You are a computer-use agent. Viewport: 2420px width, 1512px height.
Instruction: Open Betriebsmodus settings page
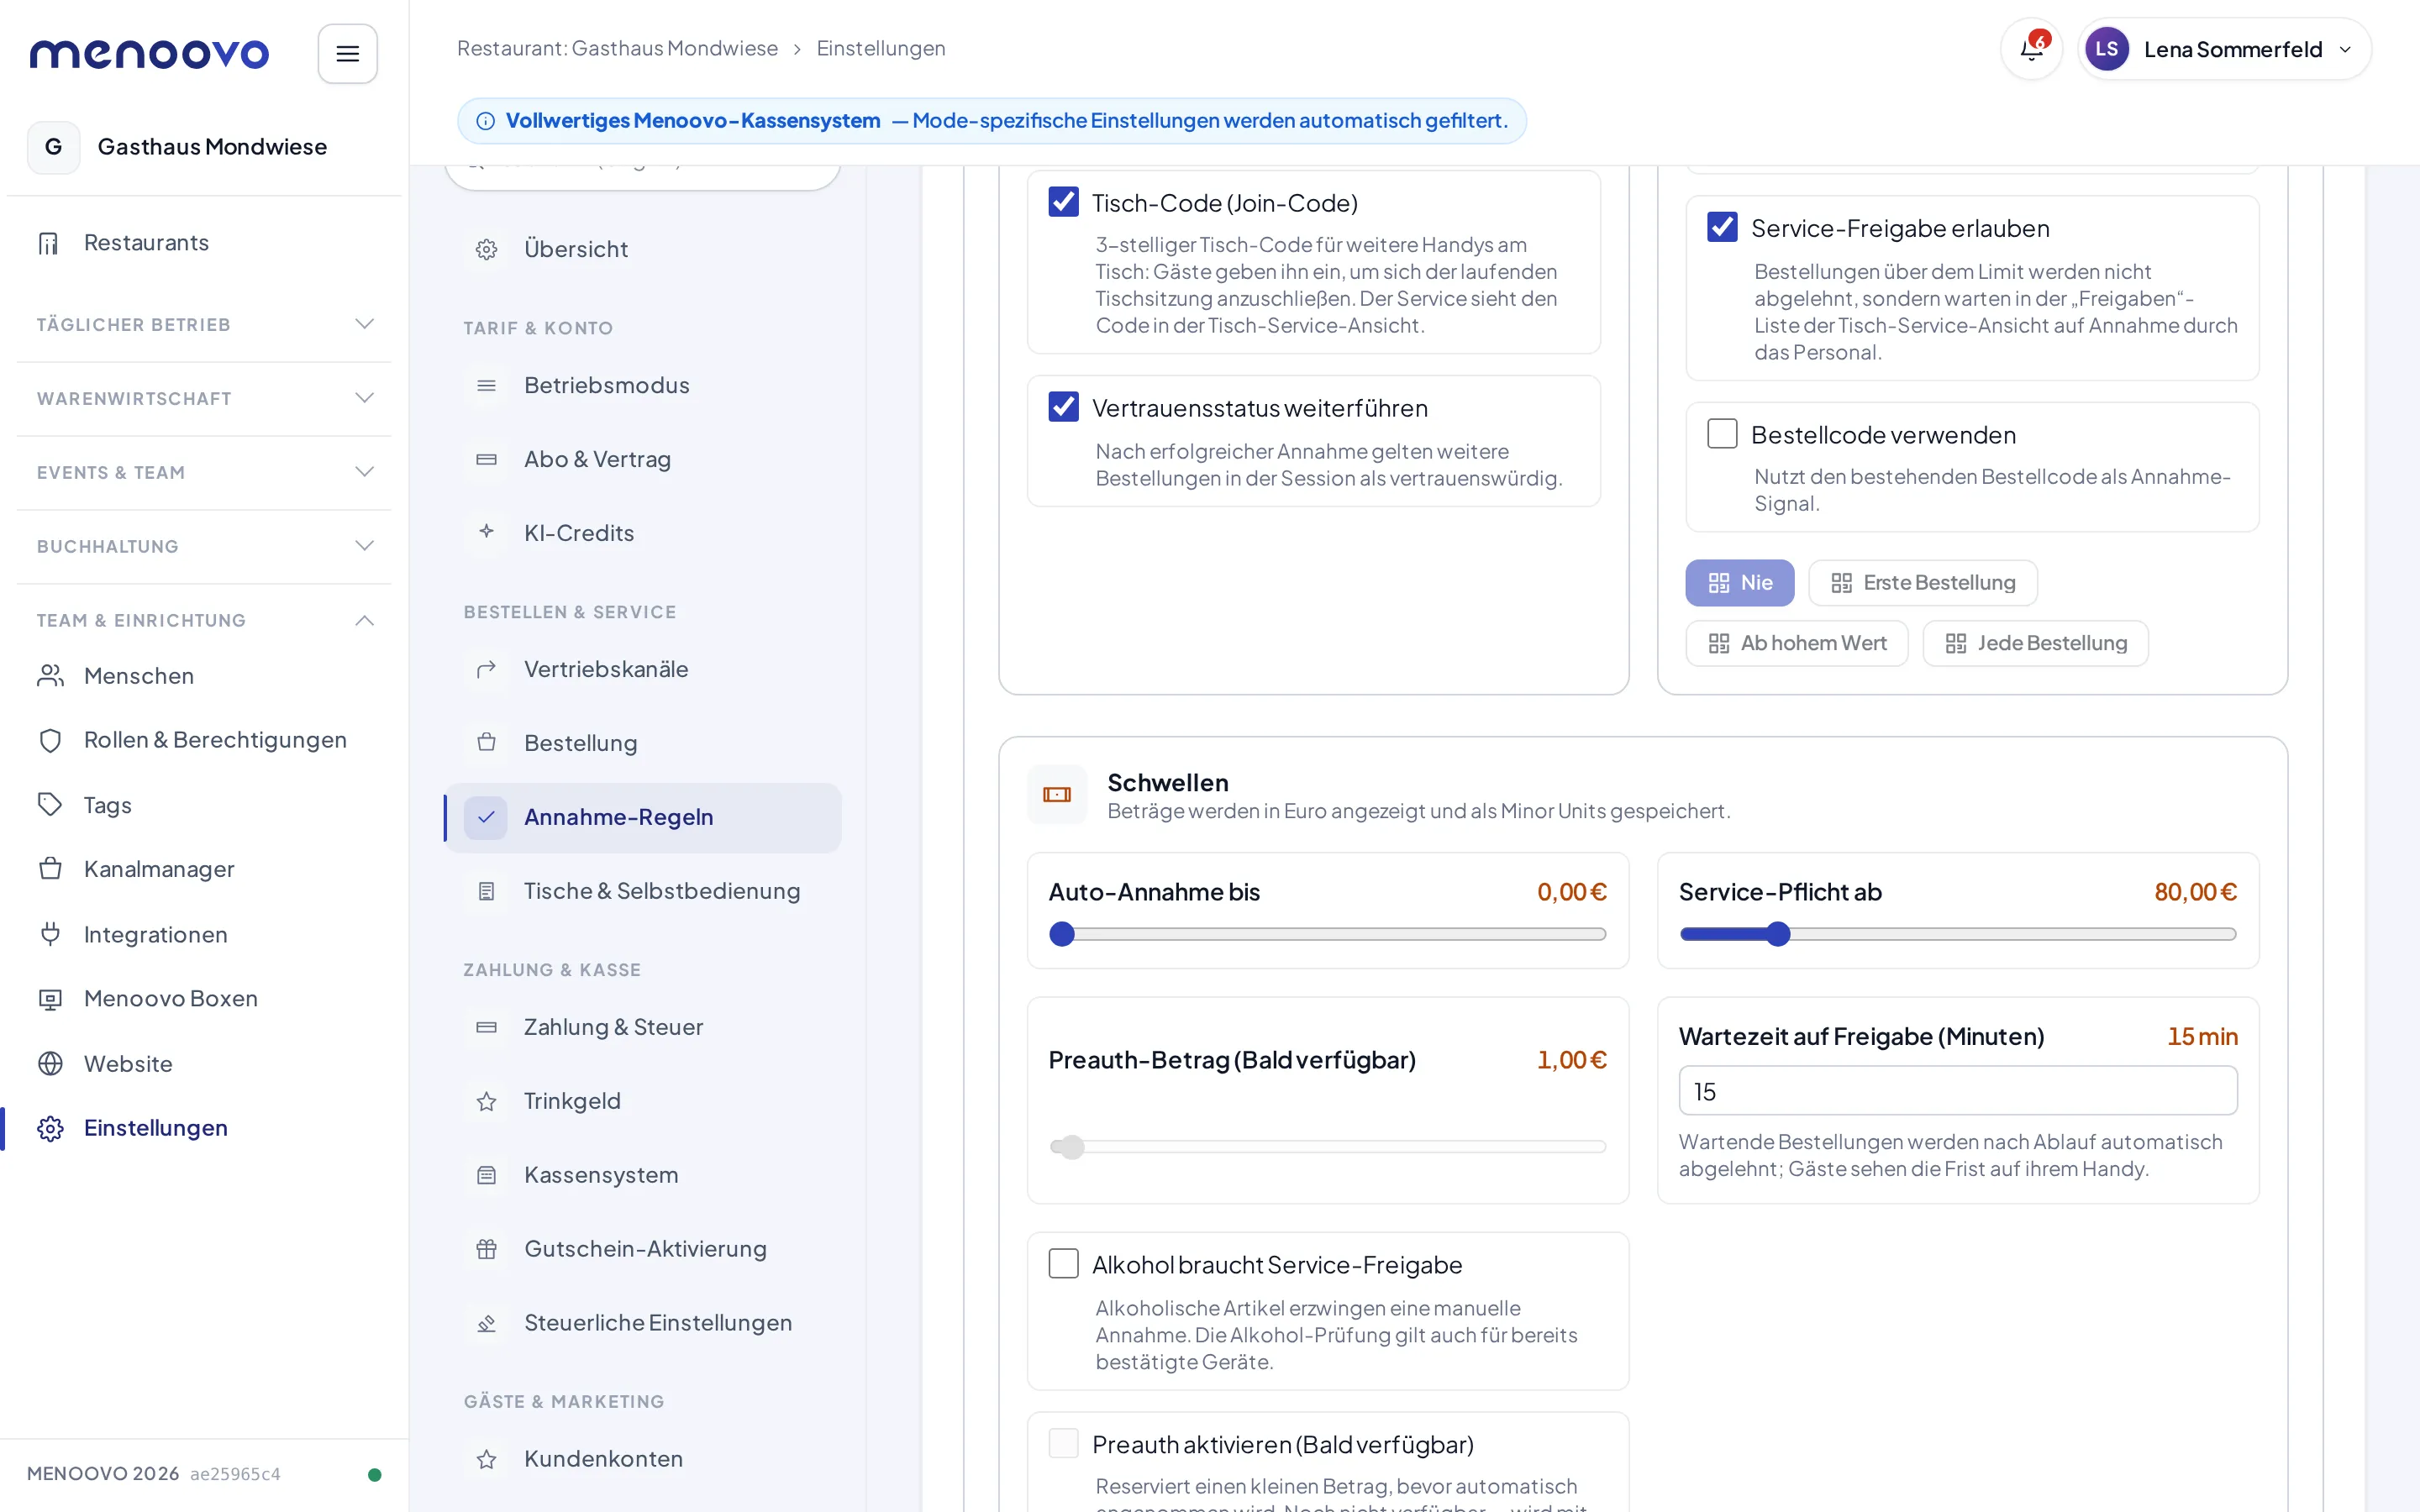click(643, 385)
